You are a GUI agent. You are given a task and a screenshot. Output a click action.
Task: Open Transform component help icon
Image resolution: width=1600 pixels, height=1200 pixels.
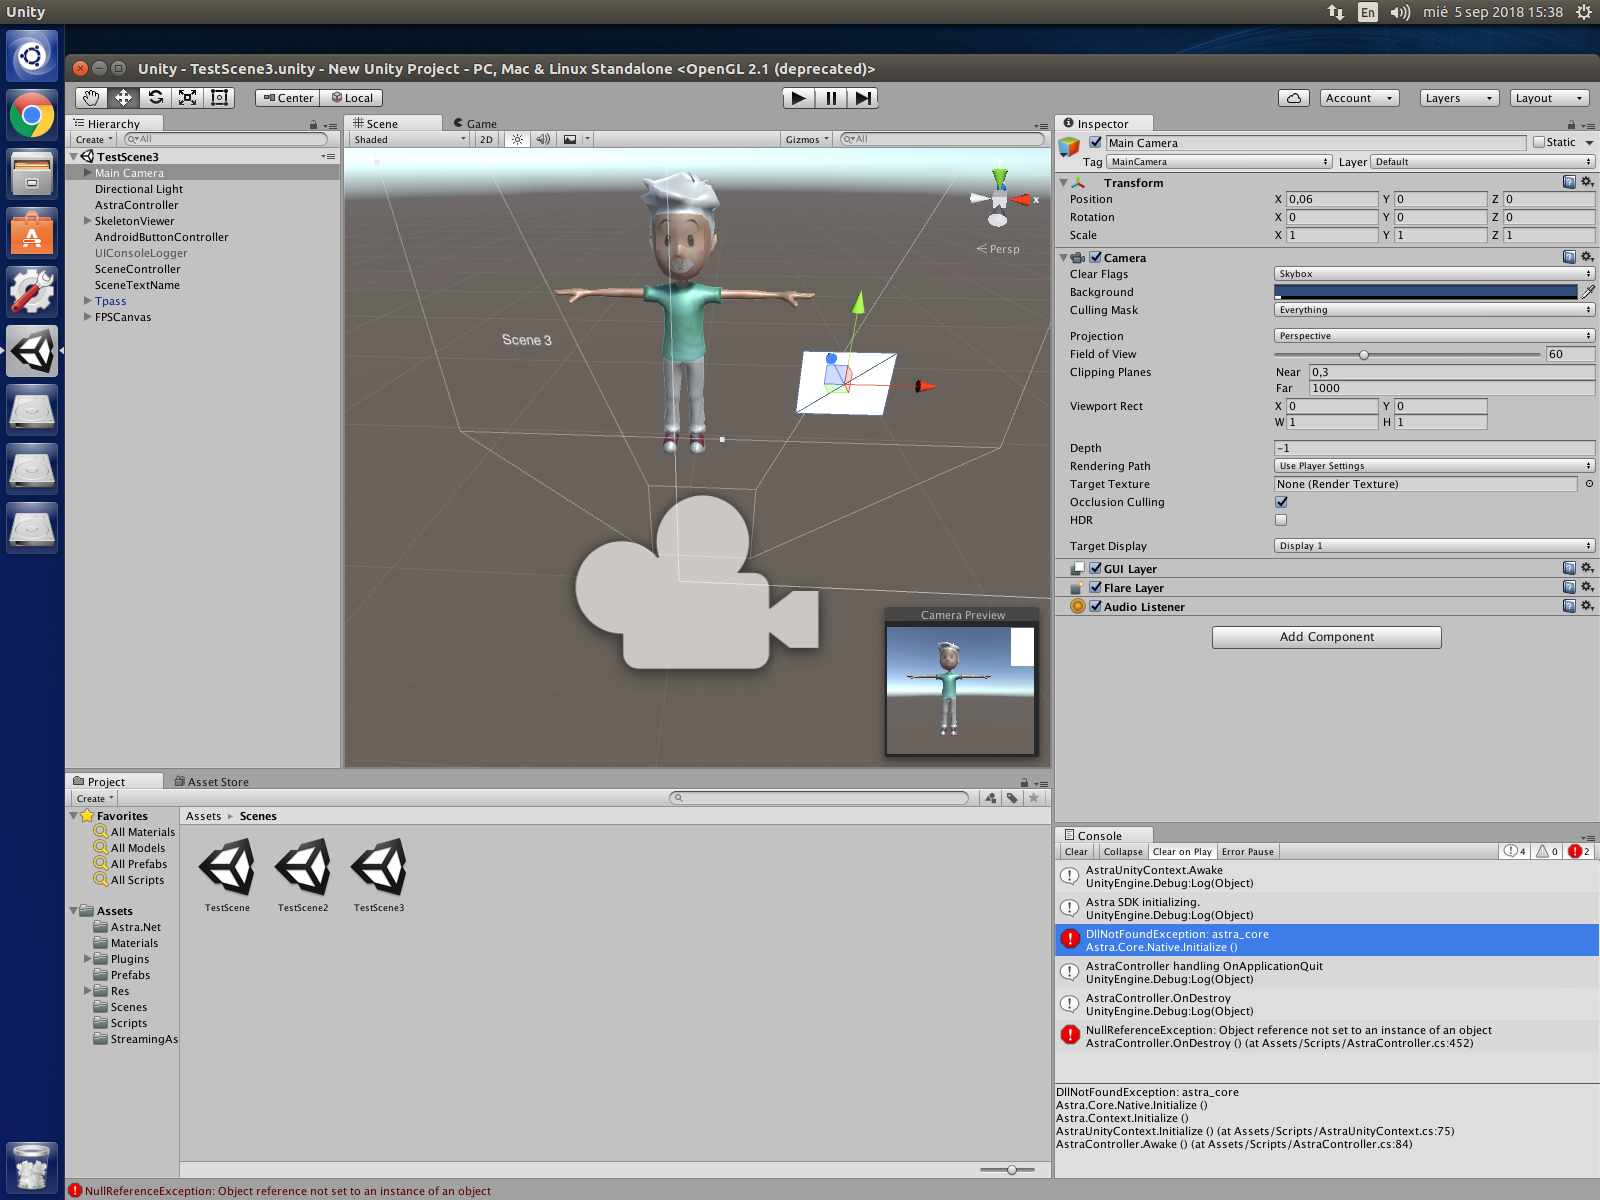(x=1569, y=182)
